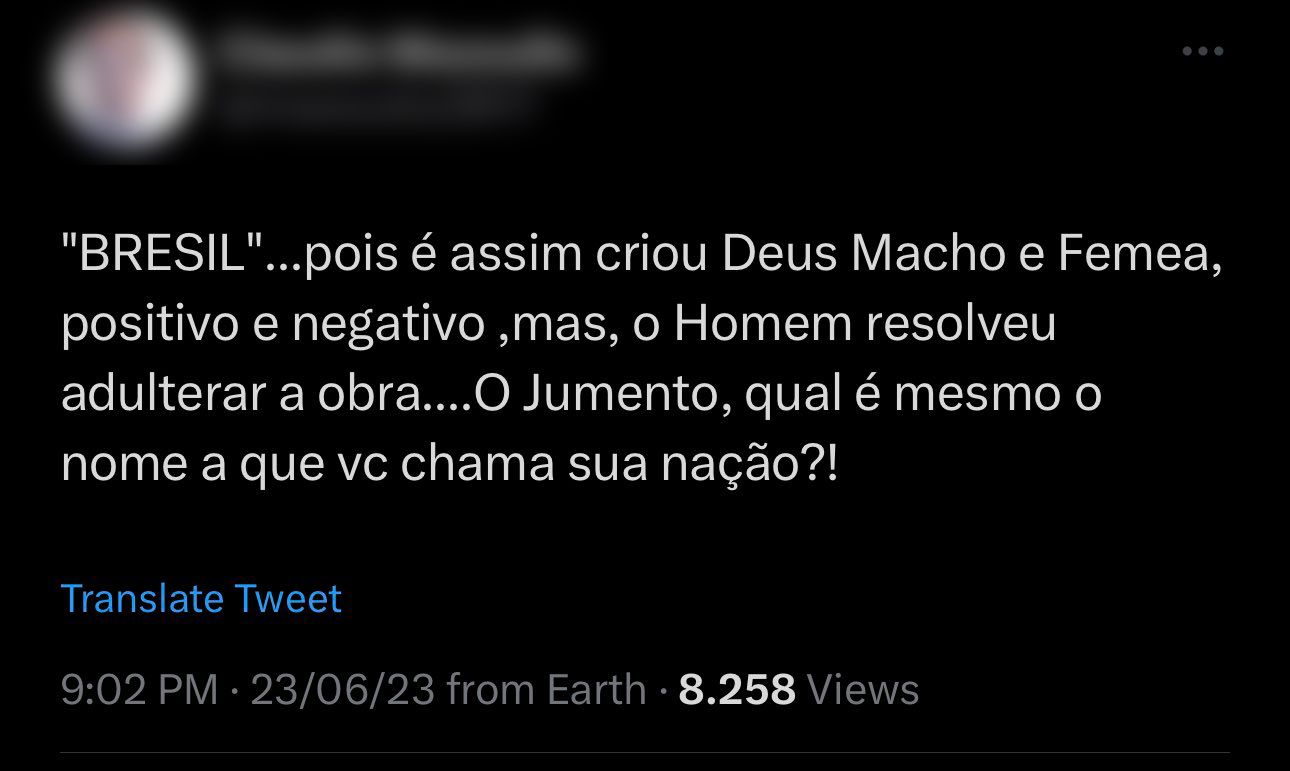Open the 9:02 PM timestamp
The image size is (1290, 771).
click(x=139, y=690)
